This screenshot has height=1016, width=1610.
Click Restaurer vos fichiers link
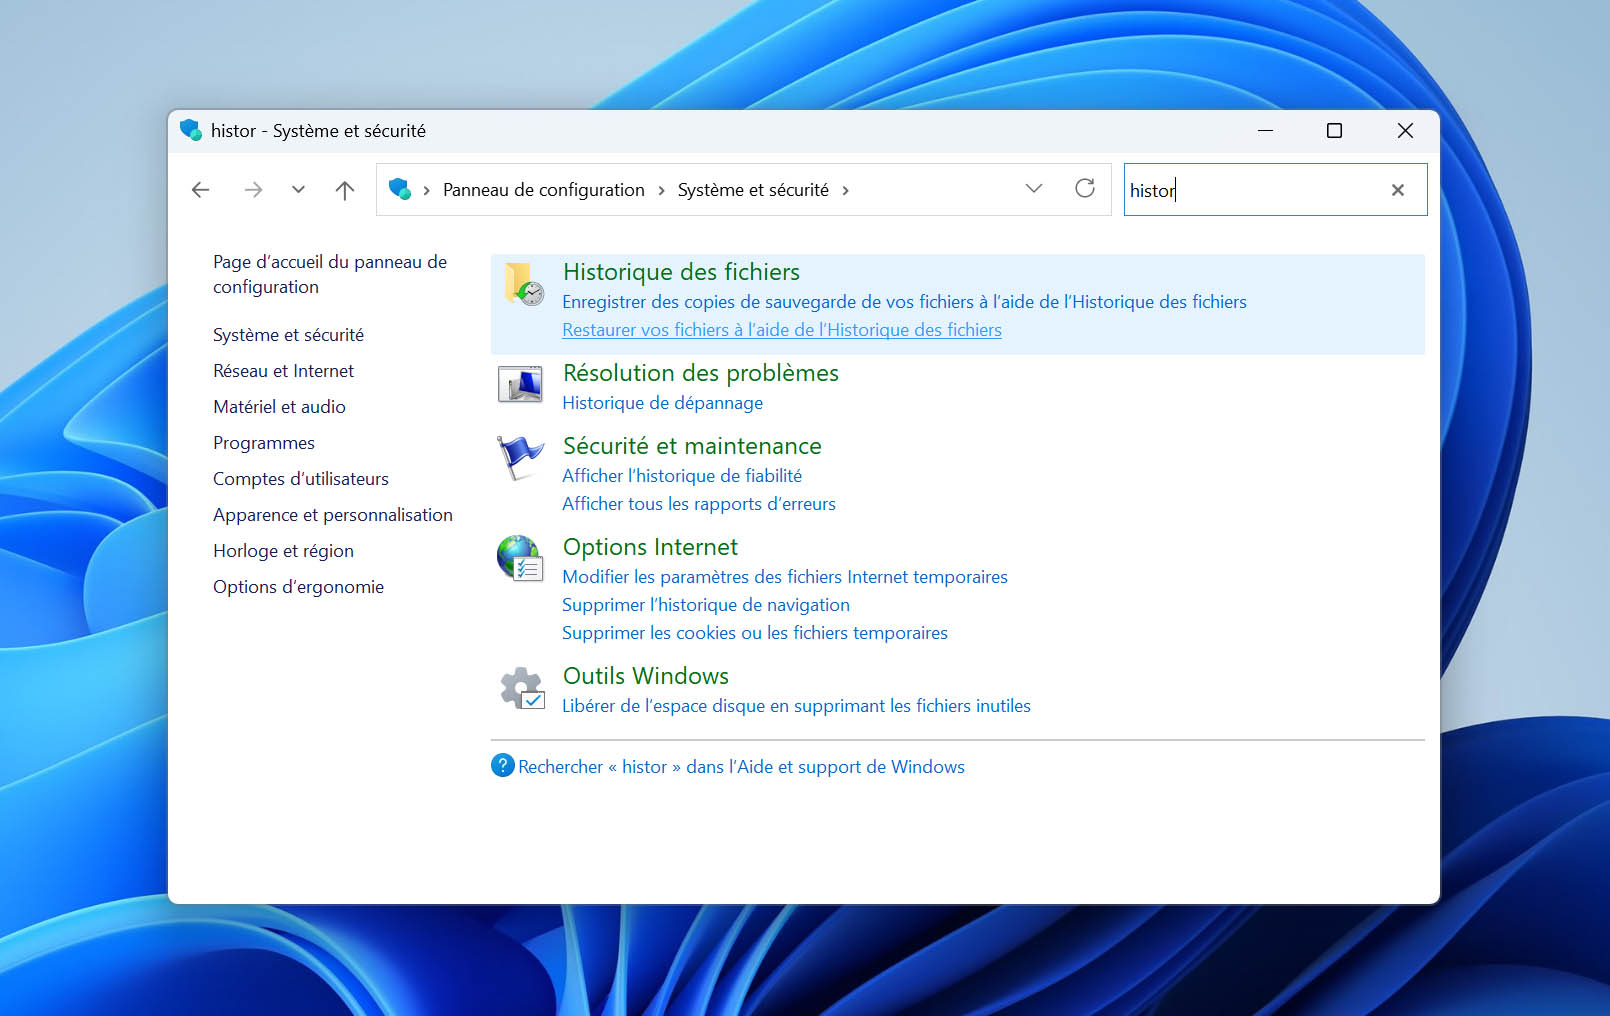(x=782, y=330)
